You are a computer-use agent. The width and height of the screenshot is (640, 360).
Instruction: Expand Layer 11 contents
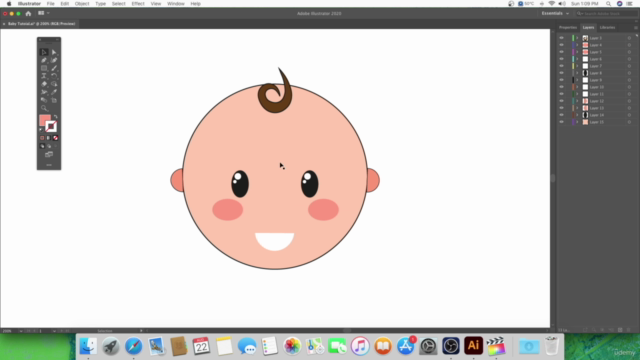click(578, 94)
